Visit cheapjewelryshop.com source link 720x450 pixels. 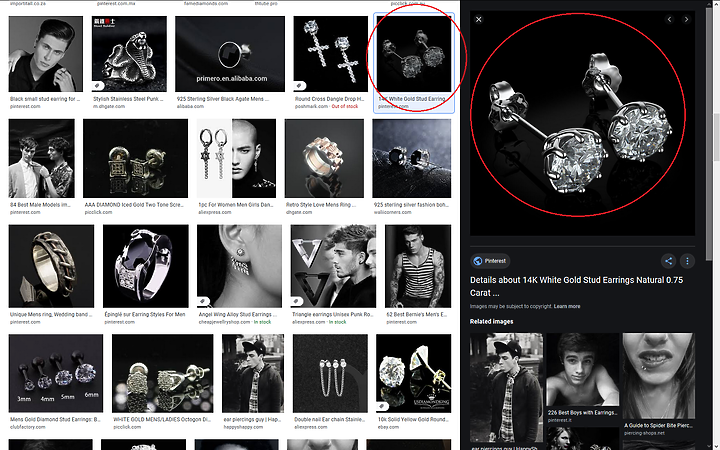click(x=225, y=322)
